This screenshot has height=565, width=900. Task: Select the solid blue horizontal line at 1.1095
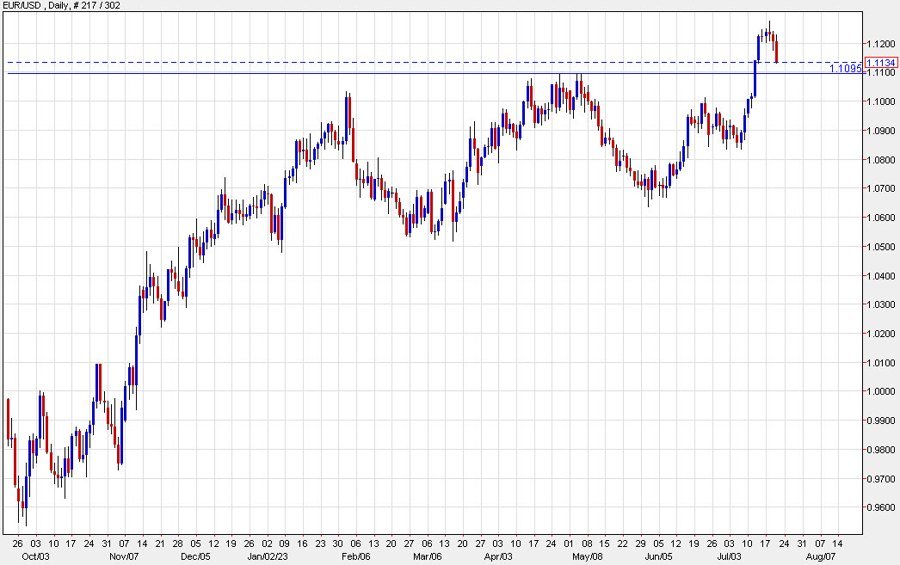400,73
